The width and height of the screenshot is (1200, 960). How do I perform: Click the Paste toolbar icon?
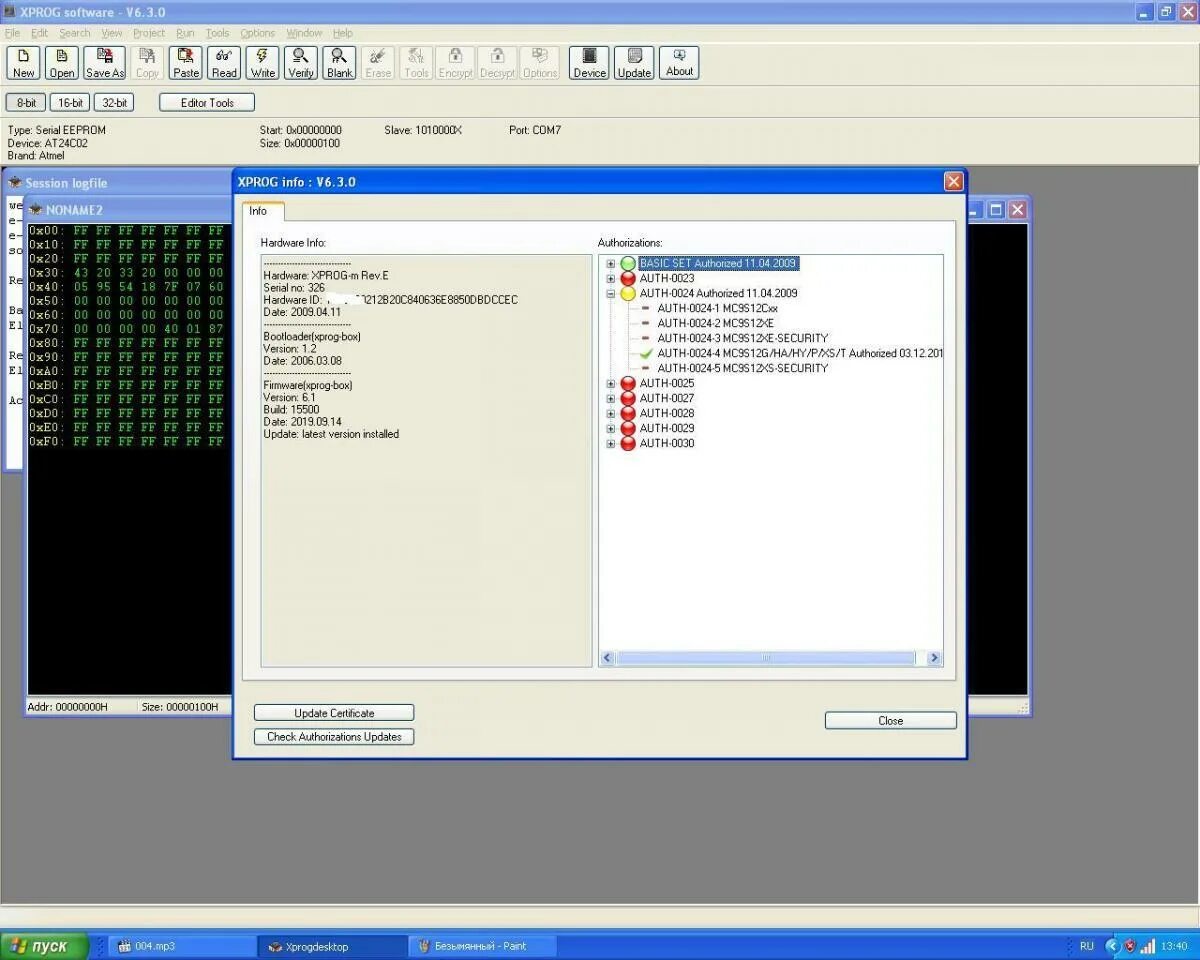[186, 63]
